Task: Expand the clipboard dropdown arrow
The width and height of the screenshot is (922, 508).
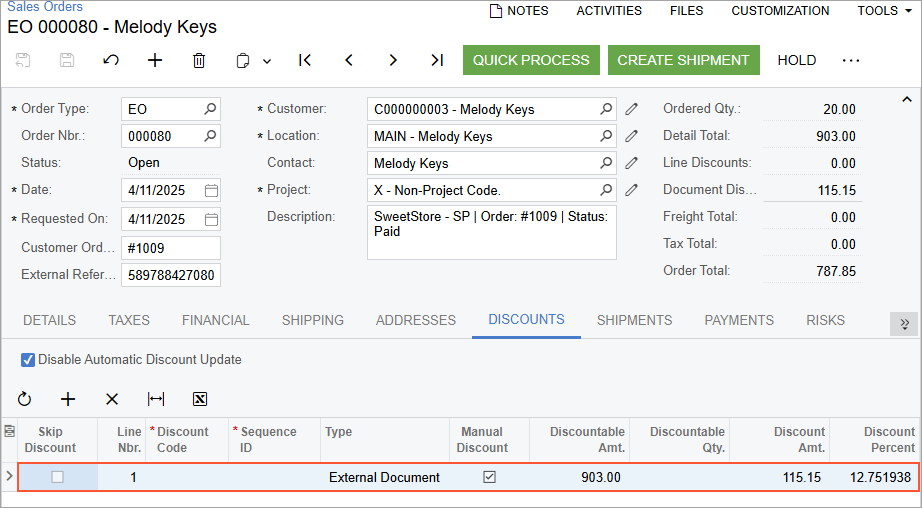Action: click(x=267, y=61)
